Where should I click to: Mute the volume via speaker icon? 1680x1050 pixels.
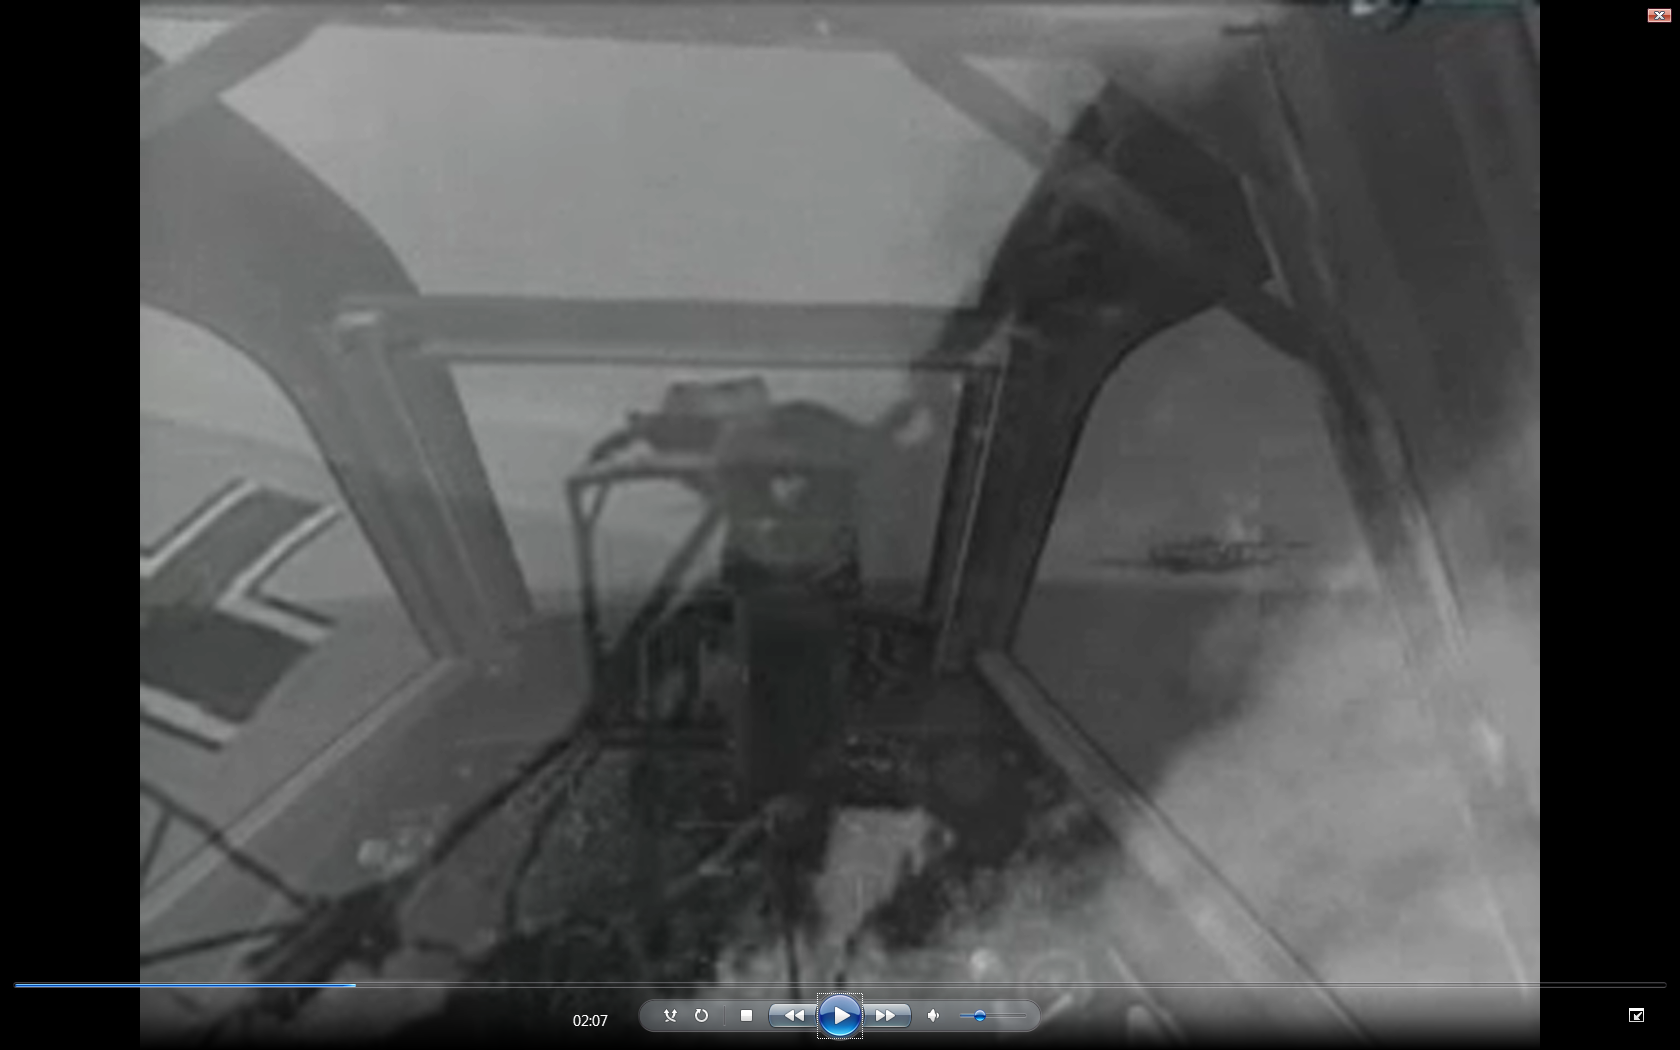pyautogui.click(x=933, y=1016)
